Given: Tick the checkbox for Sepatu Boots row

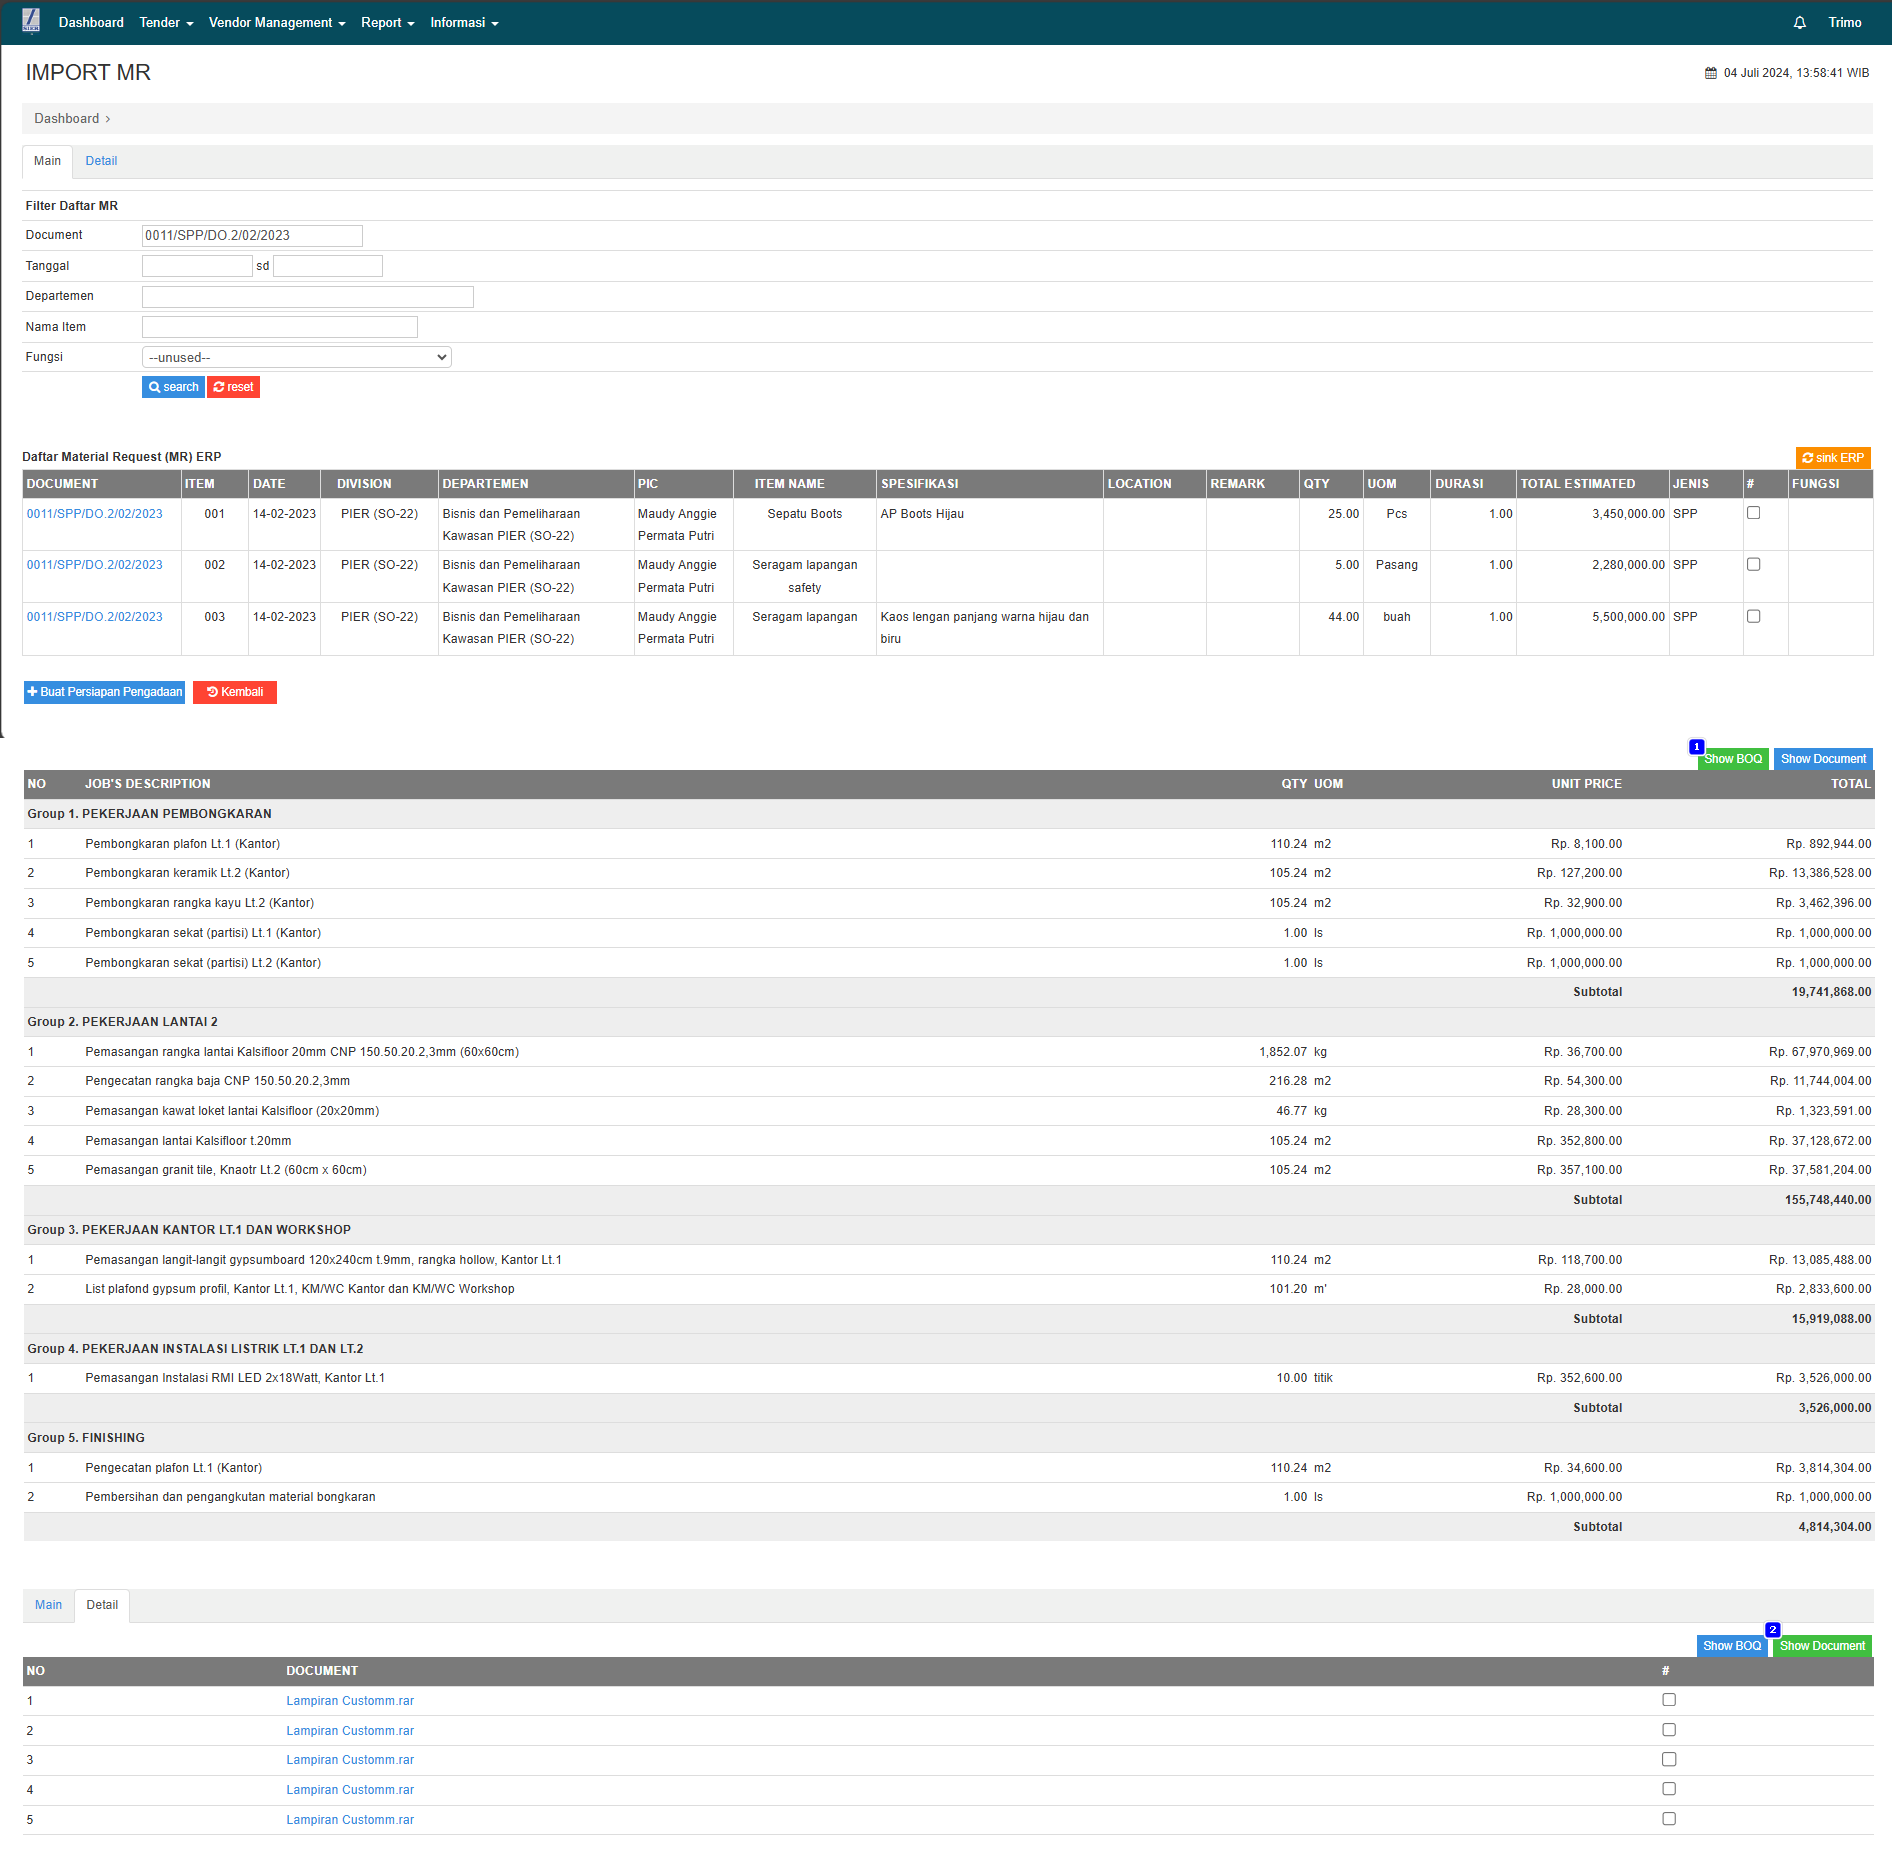Looking at the screenshot, I should point(1753,513).
